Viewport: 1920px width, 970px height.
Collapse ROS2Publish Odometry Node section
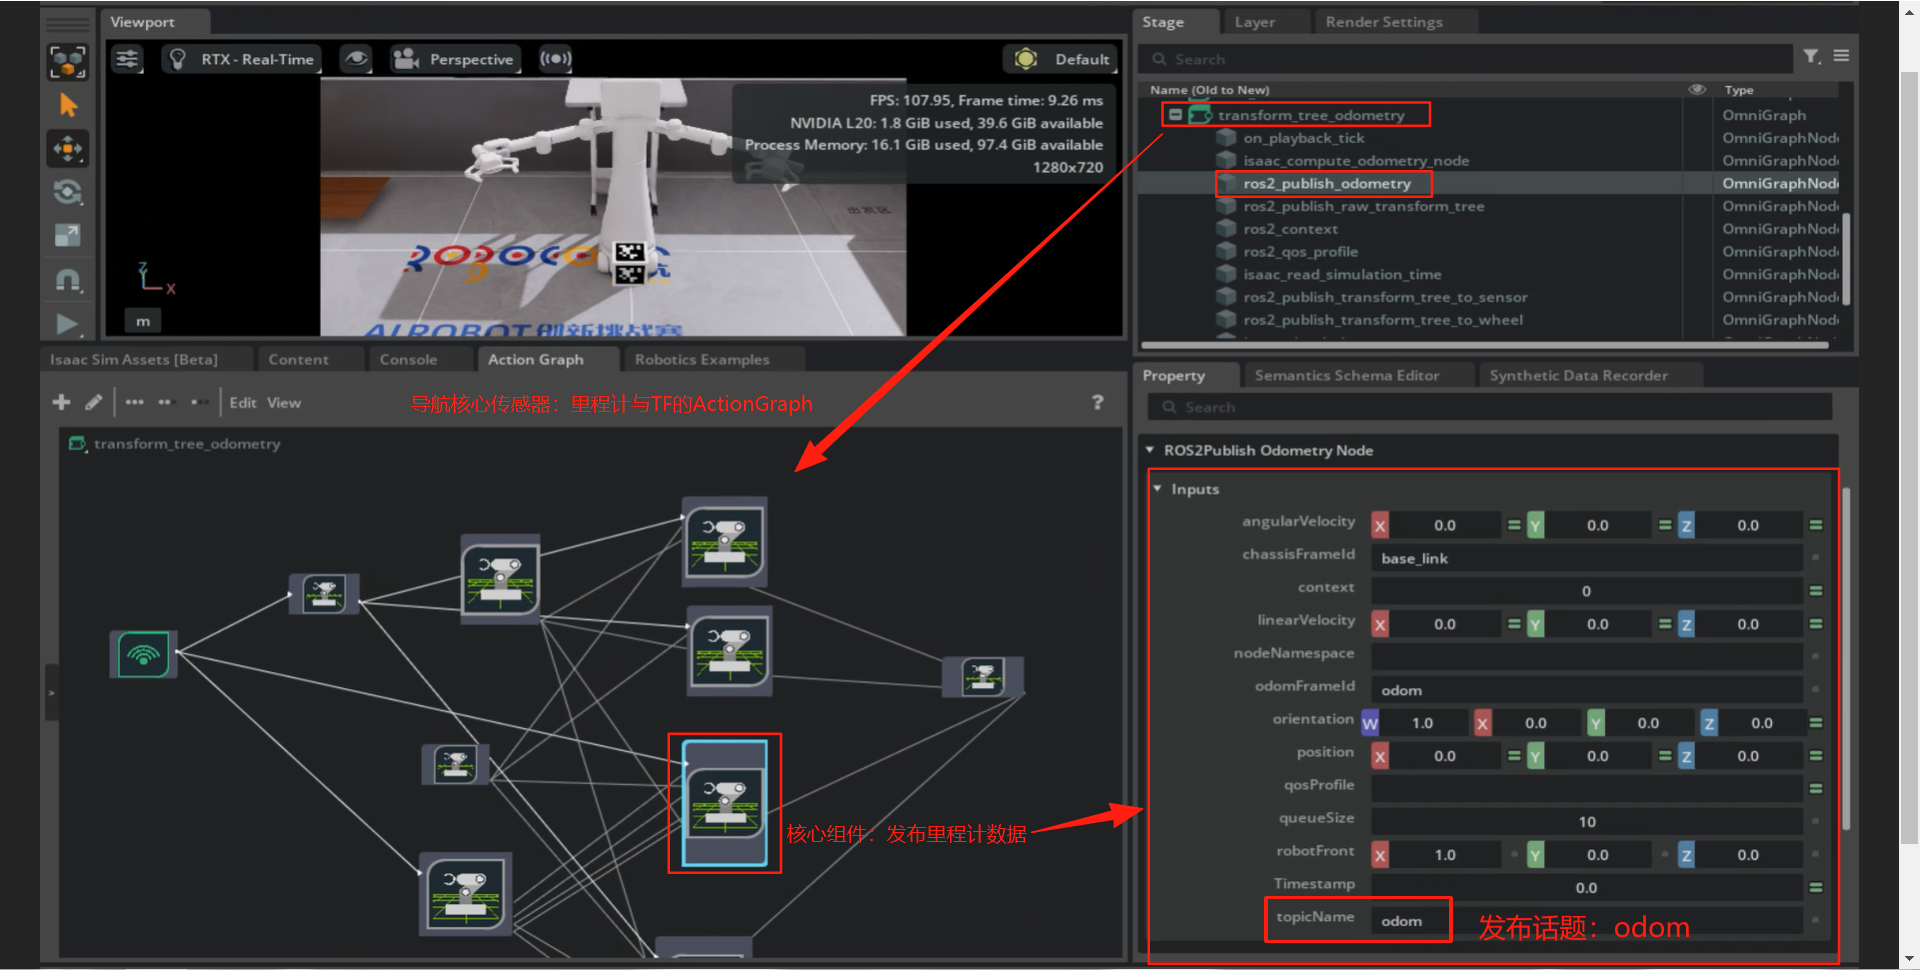click(x=1150, y=450)
